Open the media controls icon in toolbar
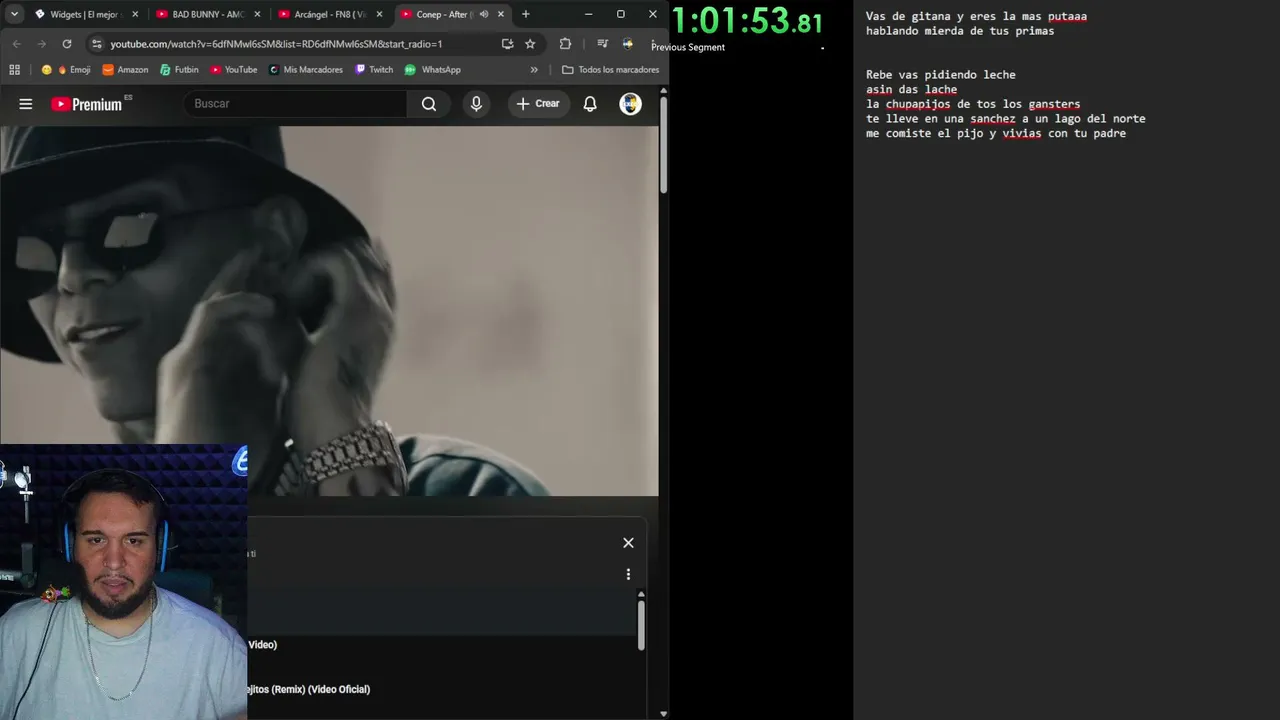Image resolution: width=1280 pixels, height=720 pixels. [602, 44]
